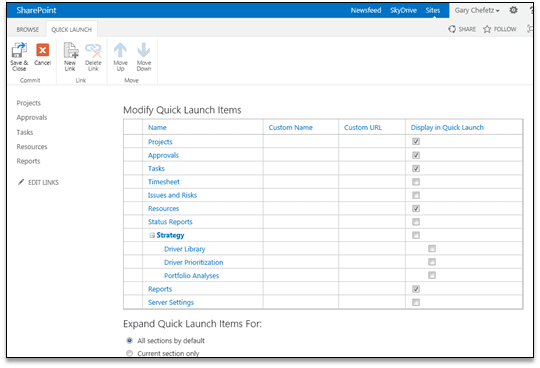540x368 pixels.
Task: Click Display in Quick Launch header
Action: (x=447, y=127)
